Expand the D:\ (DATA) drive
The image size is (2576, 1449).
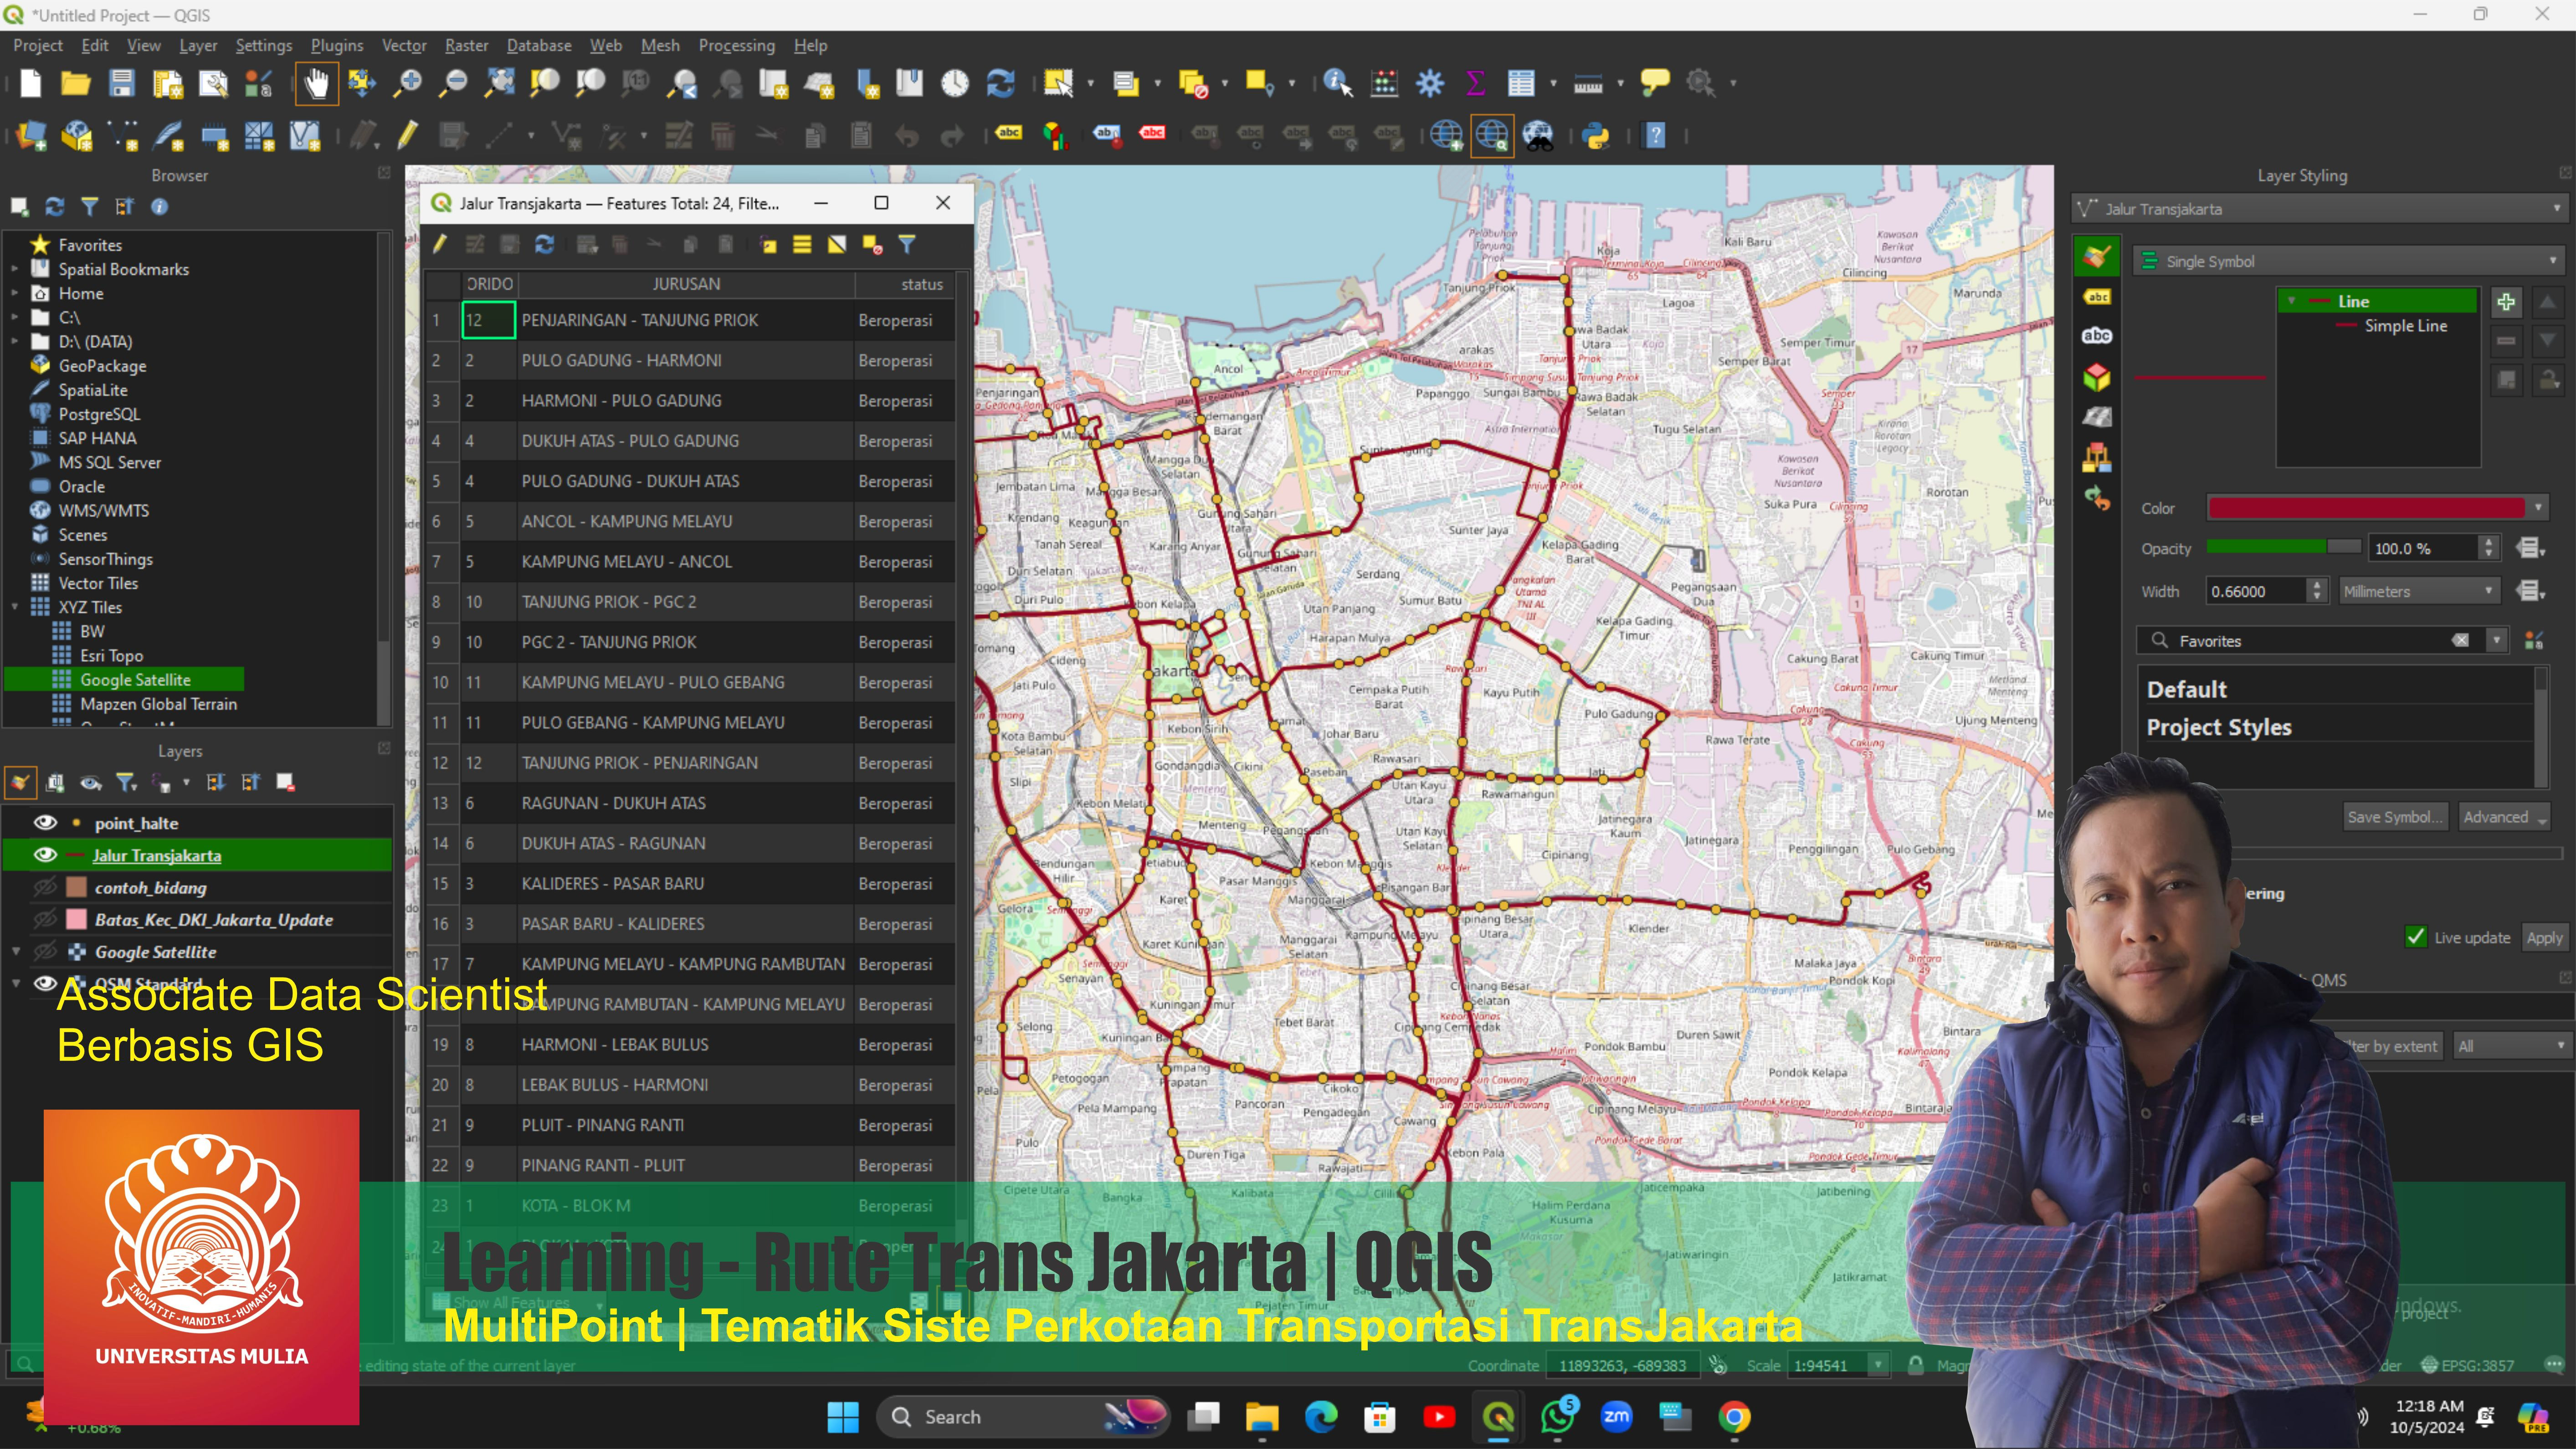click(x=15, y=342)
